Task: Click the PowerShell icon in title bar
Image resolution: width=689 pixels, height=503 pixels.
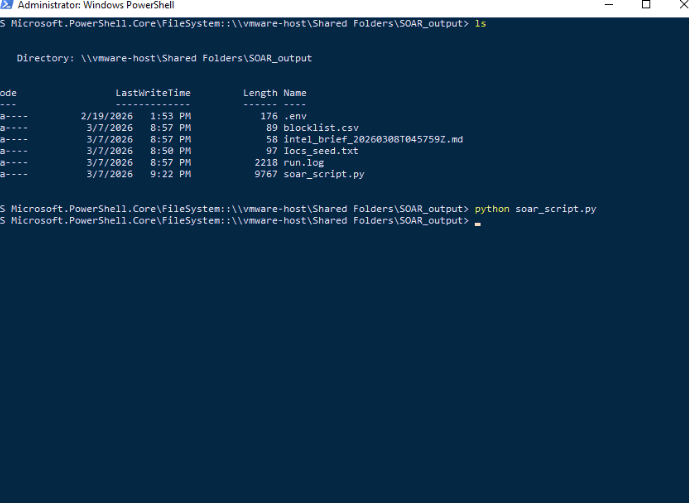Action: (6, 6)
